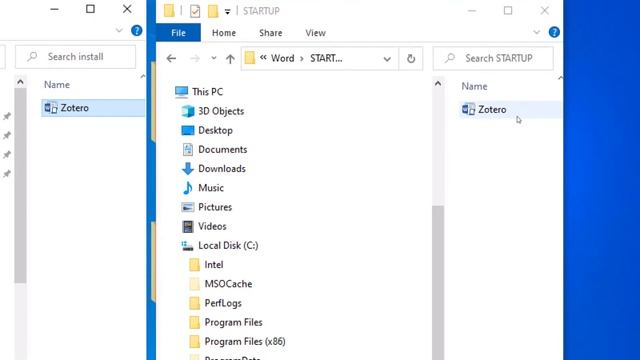
Task: Click the Local Disk drive icon
Action: [187, 245]
